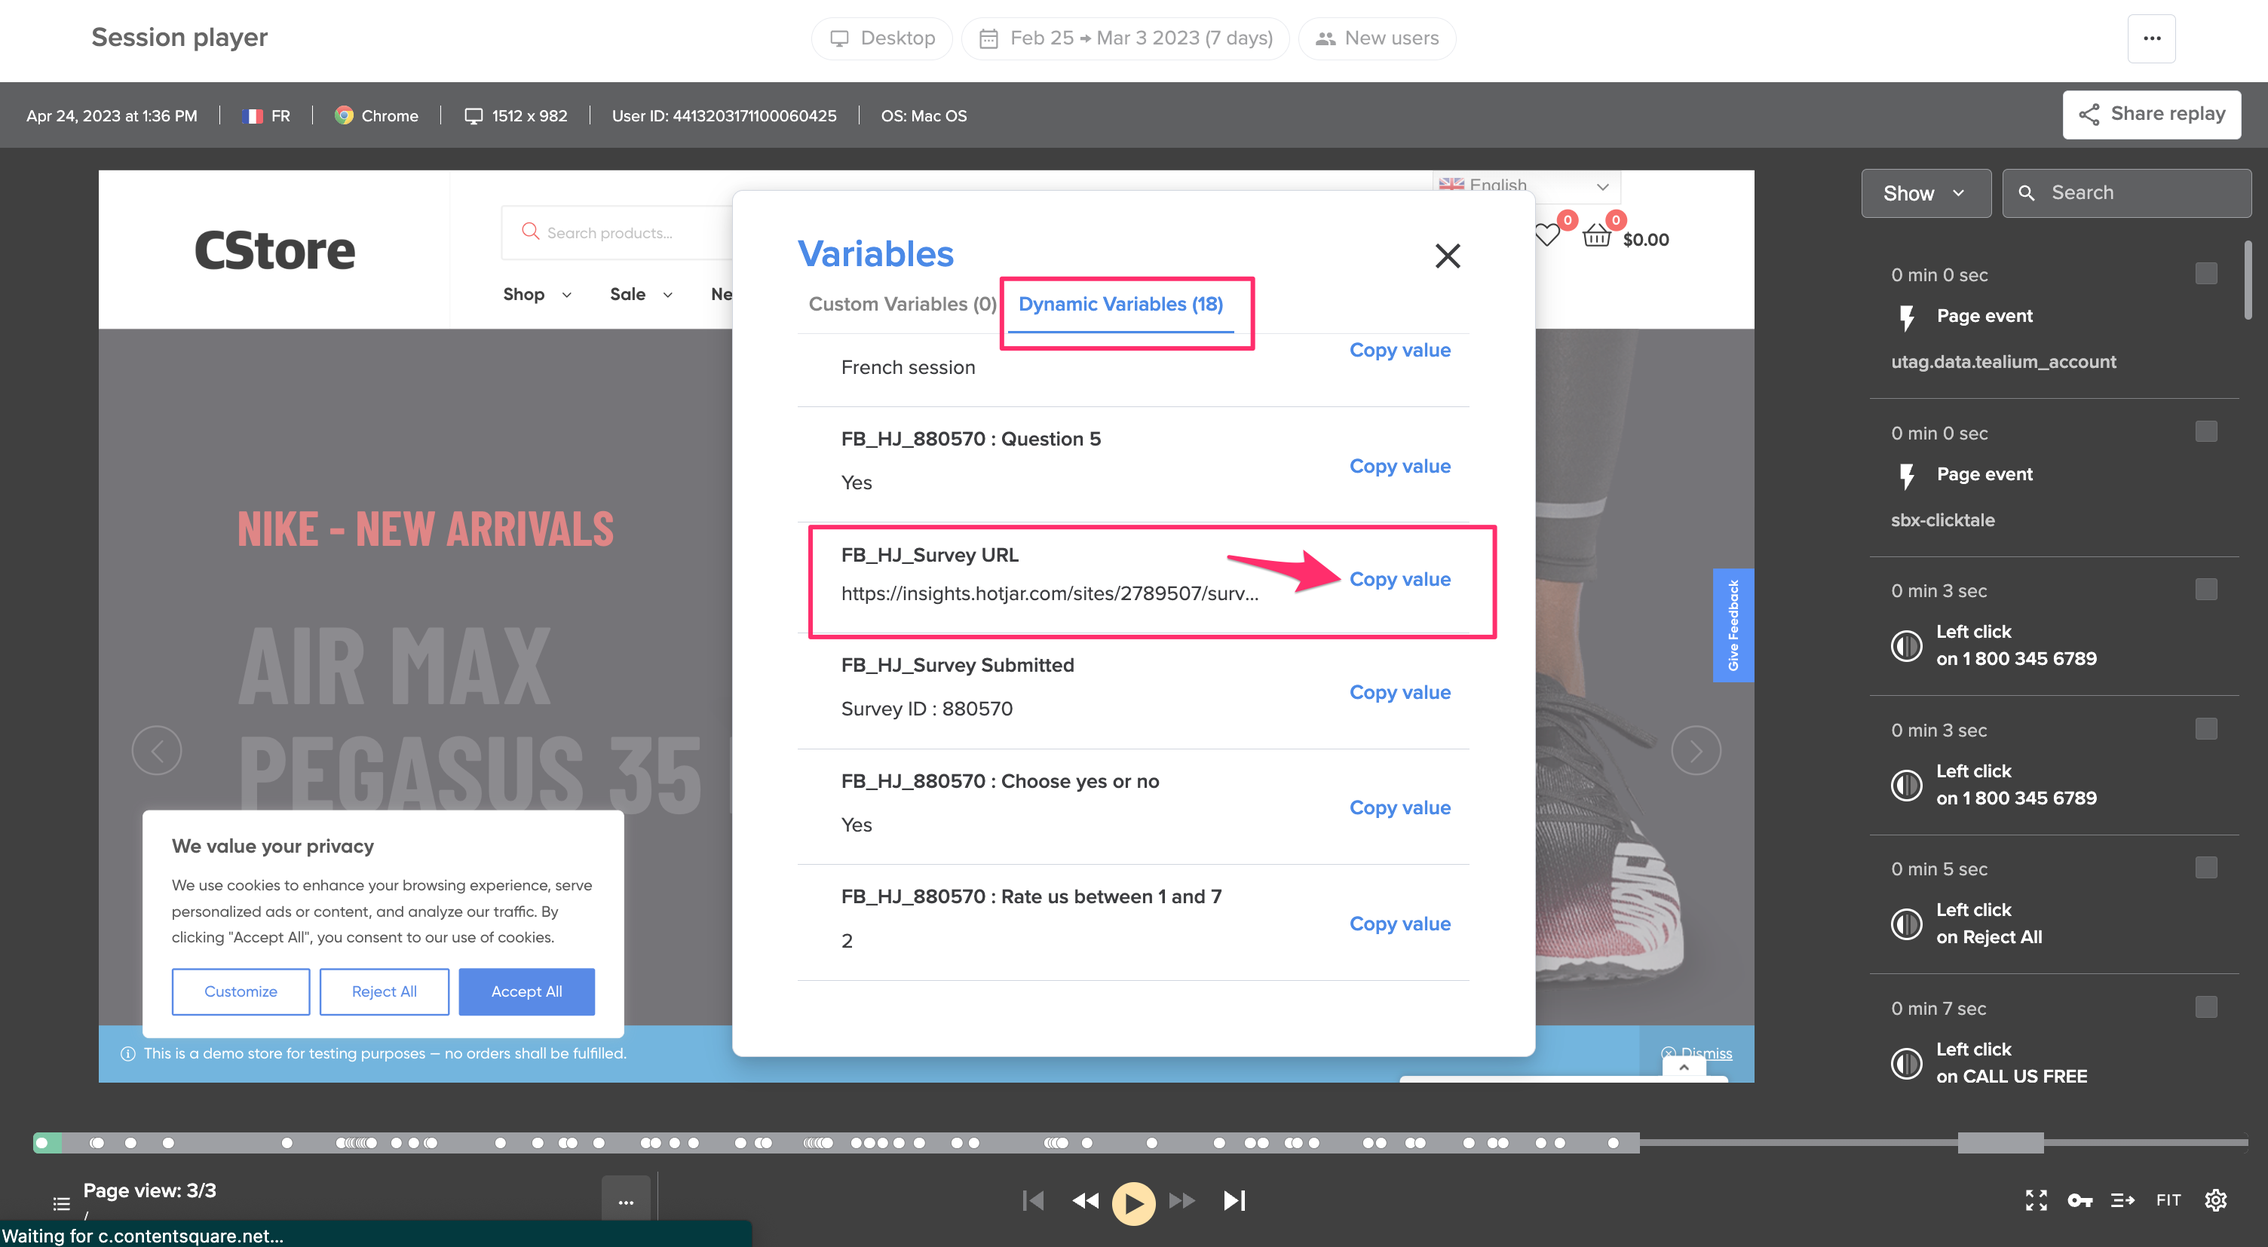
Task: Click the click icon for CALL US FREE event
Action: coord(1907,1063)
